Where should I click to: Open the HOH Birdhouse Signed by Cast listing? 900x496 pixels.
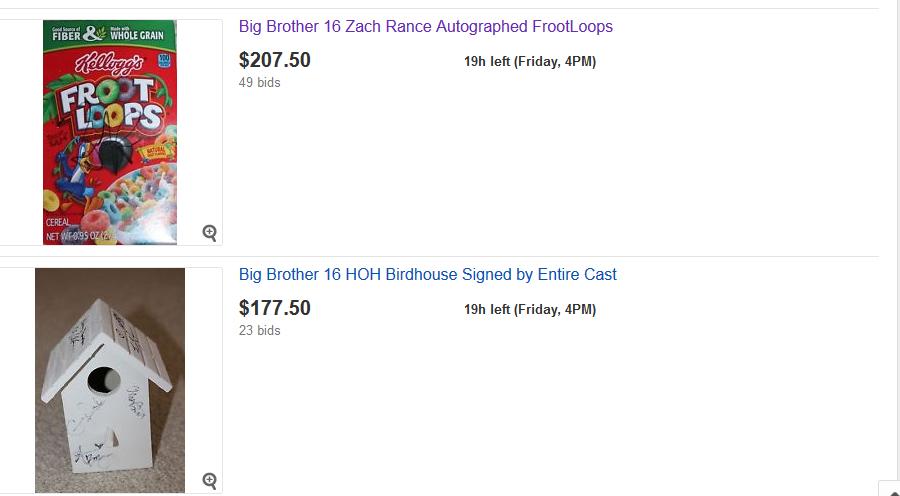[x=427, y=275]
